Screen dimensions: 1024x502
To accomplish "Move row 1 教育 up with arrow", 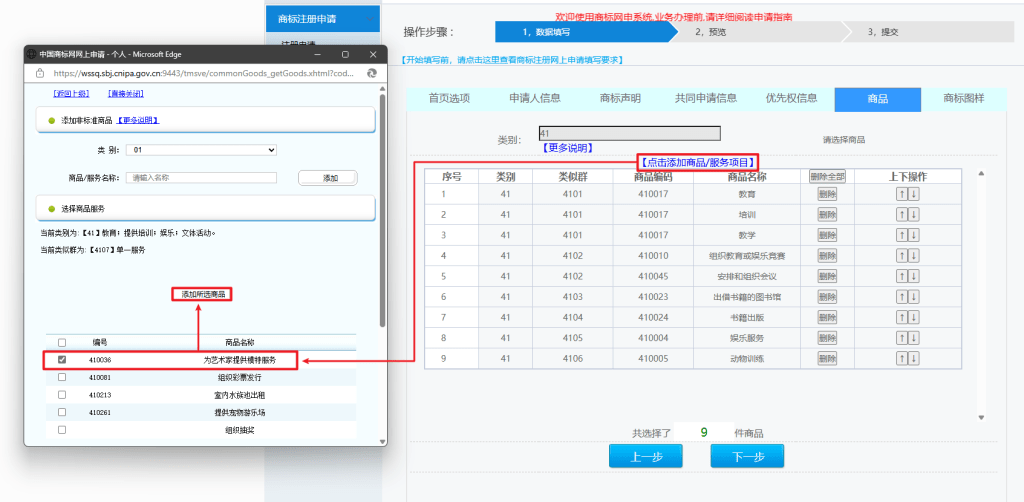I will click(x=902, y=195).
